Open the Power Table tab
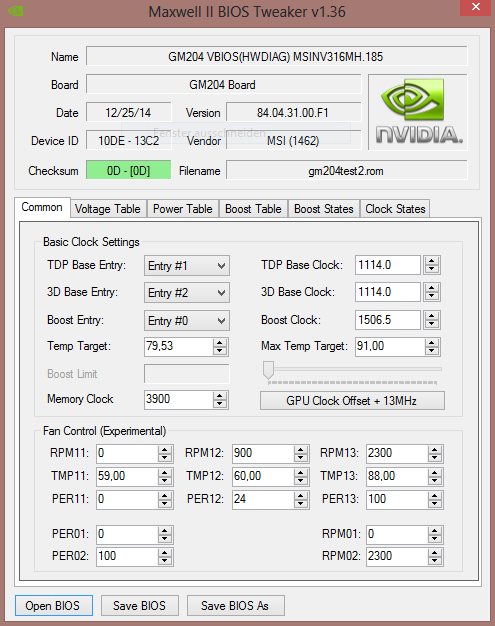This screenshot has width=495, height=626. point(183,209)
